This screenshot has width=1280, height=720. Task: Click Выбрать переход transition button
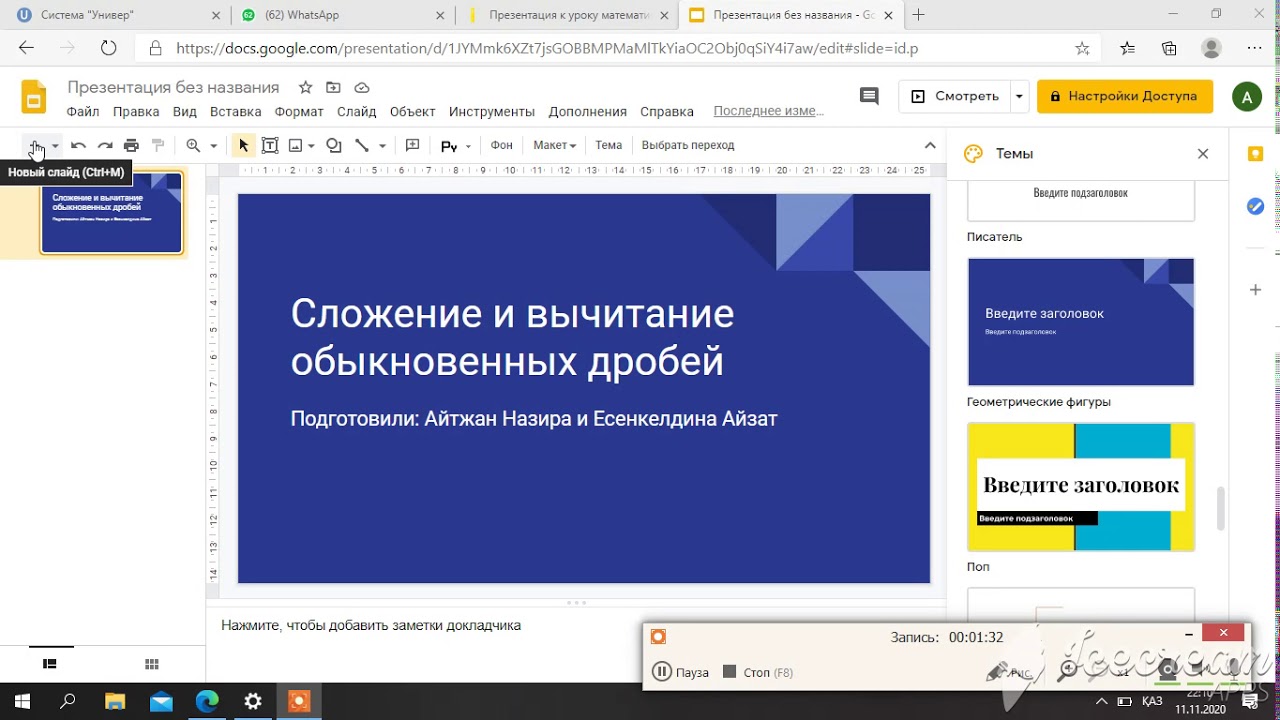coord(688,145)
